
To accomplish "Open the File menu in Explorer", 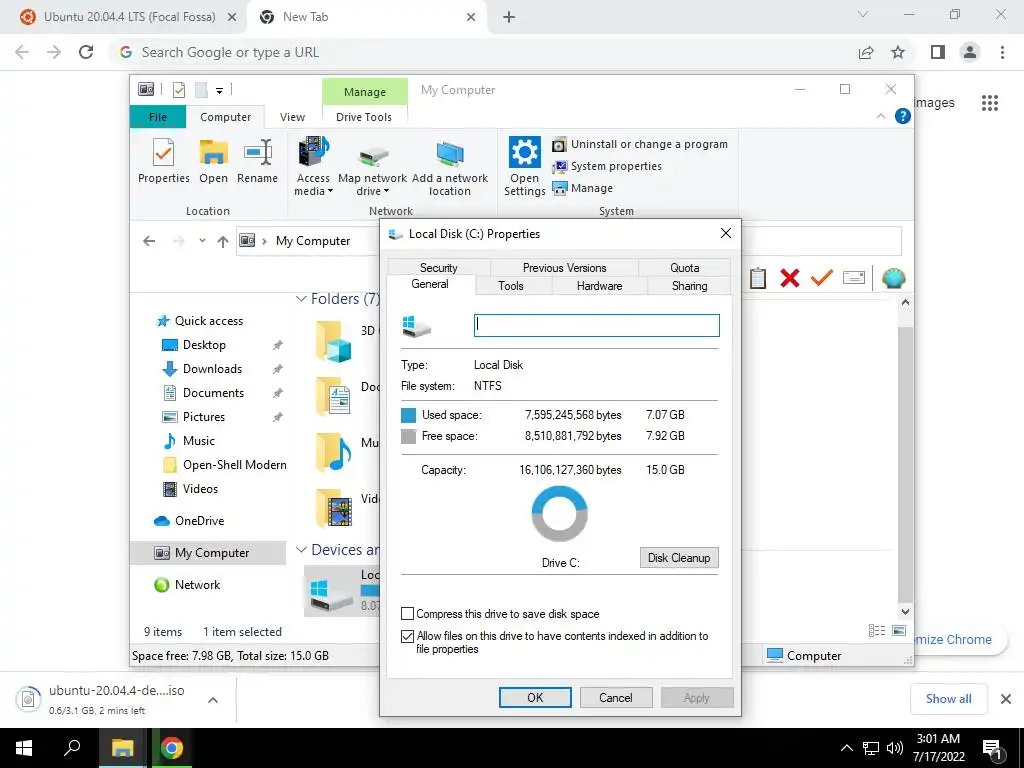I will 158,117.
